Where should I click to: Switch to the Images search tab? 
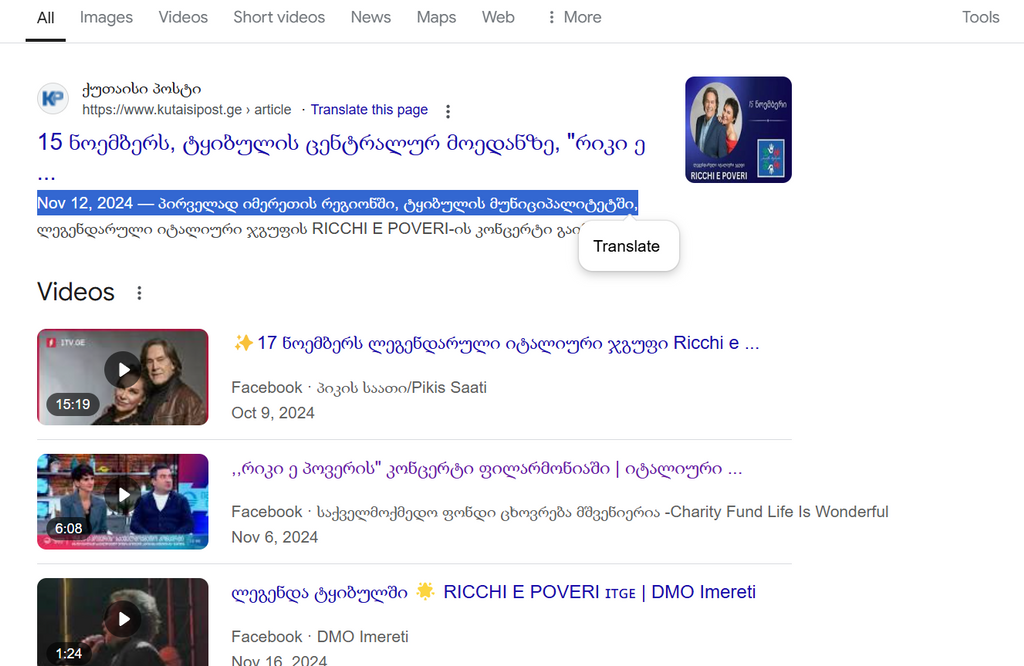106,18
